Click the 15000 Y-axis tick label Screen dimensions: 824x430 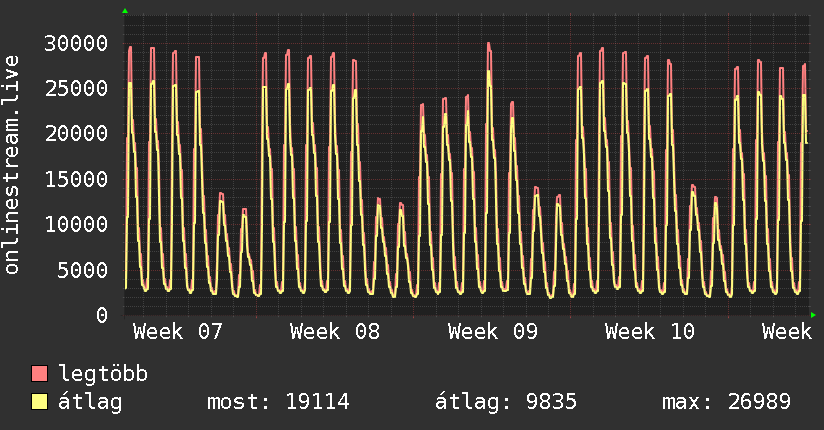(x=78, y=179)
